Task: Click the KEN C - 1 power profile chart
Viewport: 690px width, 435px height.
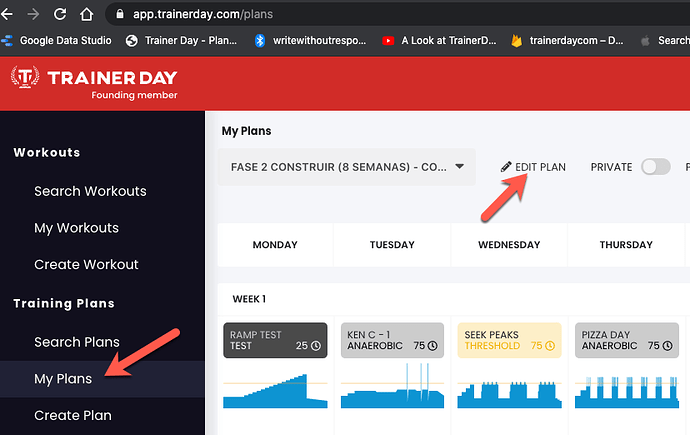Action: (393, 386)
